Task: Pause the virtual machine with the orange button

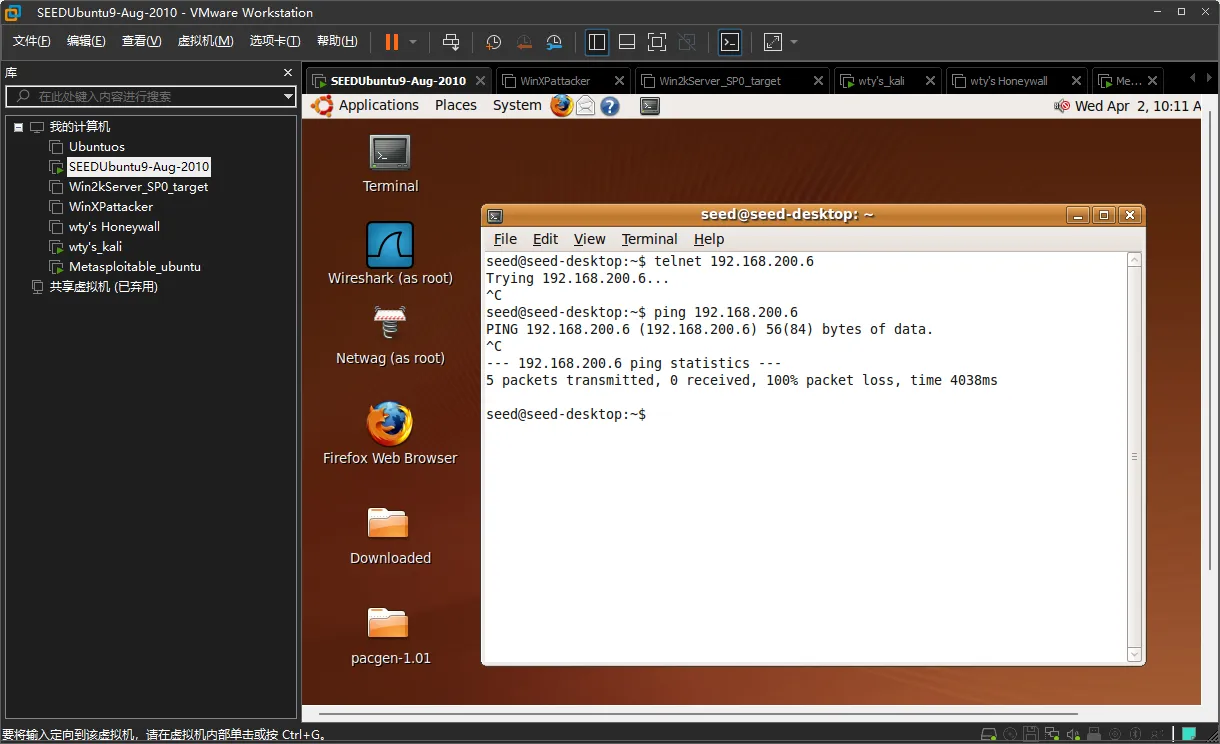Action: (391, 42)
